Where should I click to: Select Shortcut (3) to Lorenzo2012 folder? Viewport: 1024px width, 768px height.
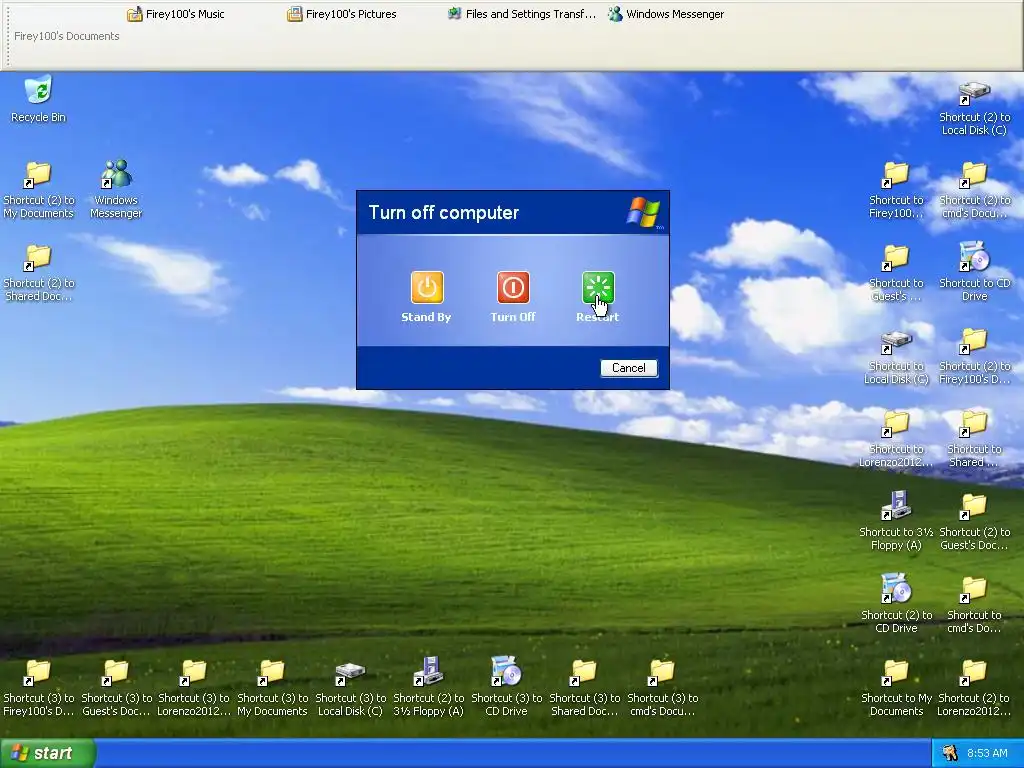(x=194, y=687)
